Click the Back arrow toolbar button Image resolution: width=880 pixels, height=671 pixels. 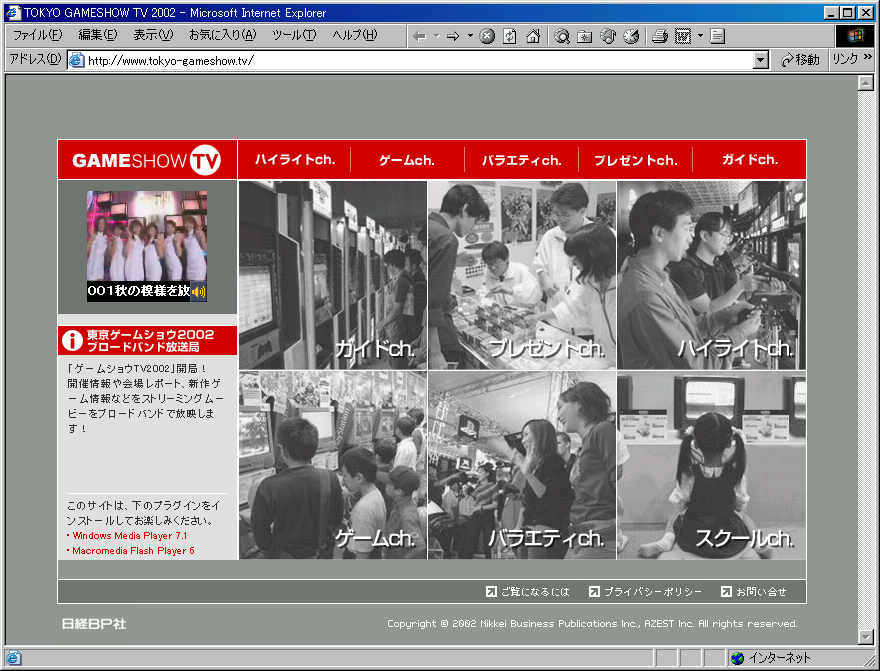[420, 36]
